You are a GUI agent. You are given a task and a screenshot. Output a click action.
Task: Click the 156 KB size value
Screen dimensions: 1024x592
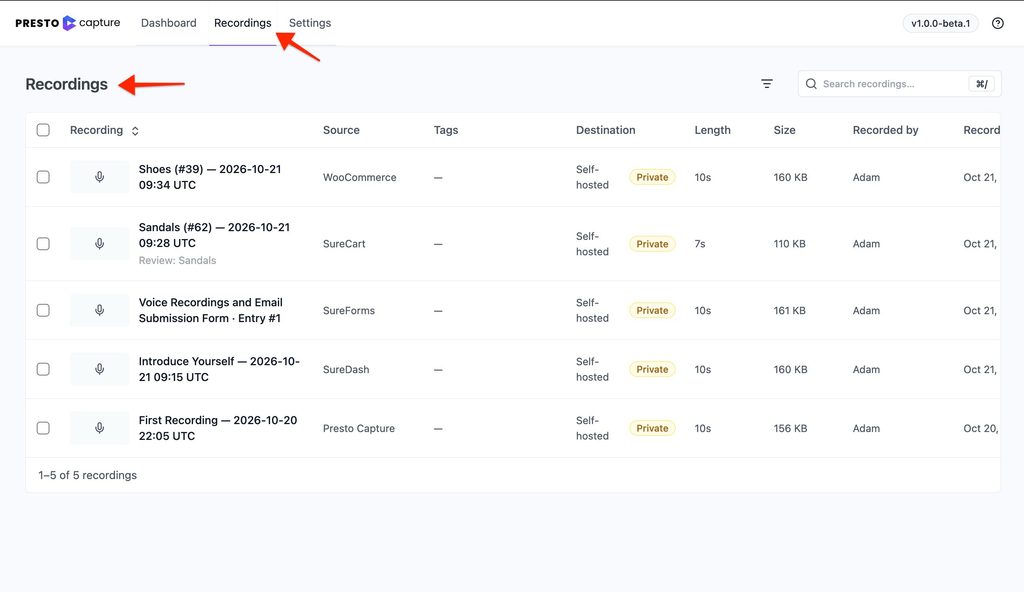tap(790, 428)
